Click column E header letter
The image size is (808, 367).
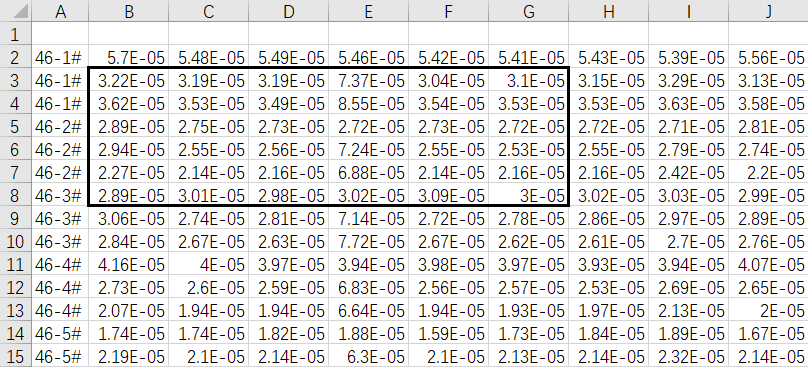click(368, 11)
